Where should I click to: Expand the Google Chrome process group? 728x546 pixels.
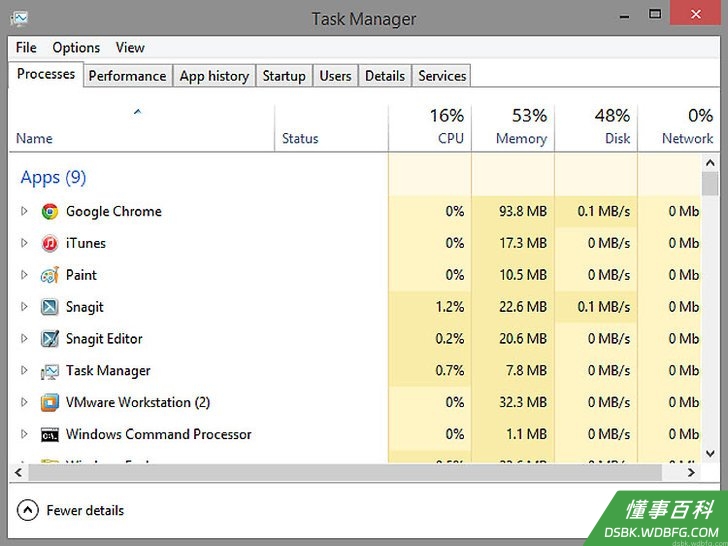coord(24,212)
